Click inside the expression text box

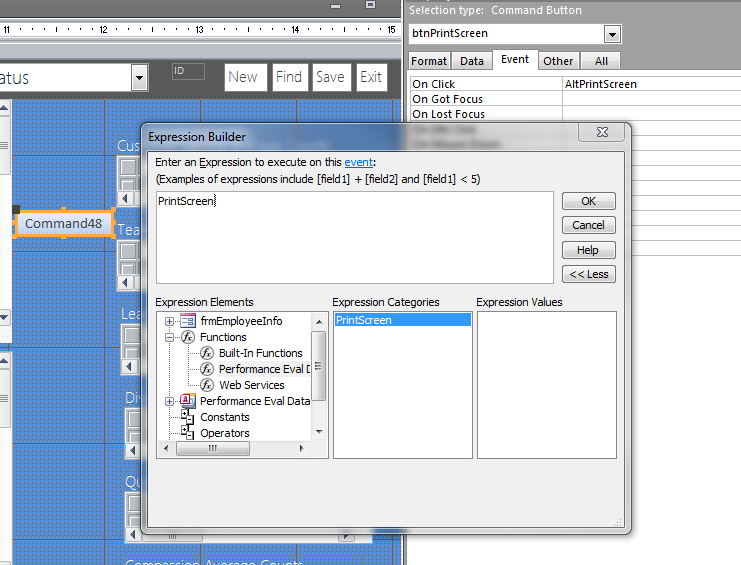point(354,237)
